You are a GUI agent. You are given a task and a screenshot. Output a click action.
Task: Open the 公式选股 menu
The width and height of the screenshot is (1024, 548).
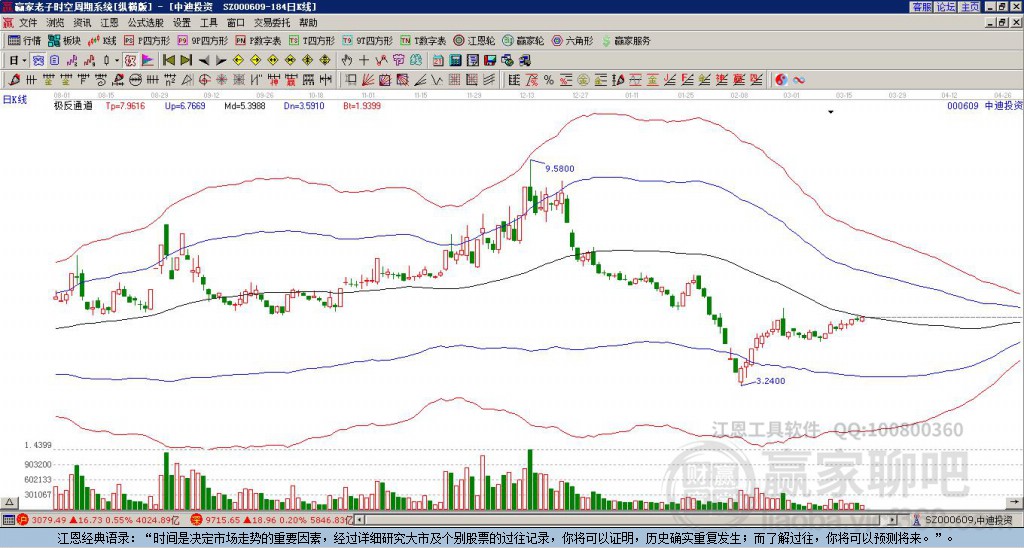(x=146, y=23)
